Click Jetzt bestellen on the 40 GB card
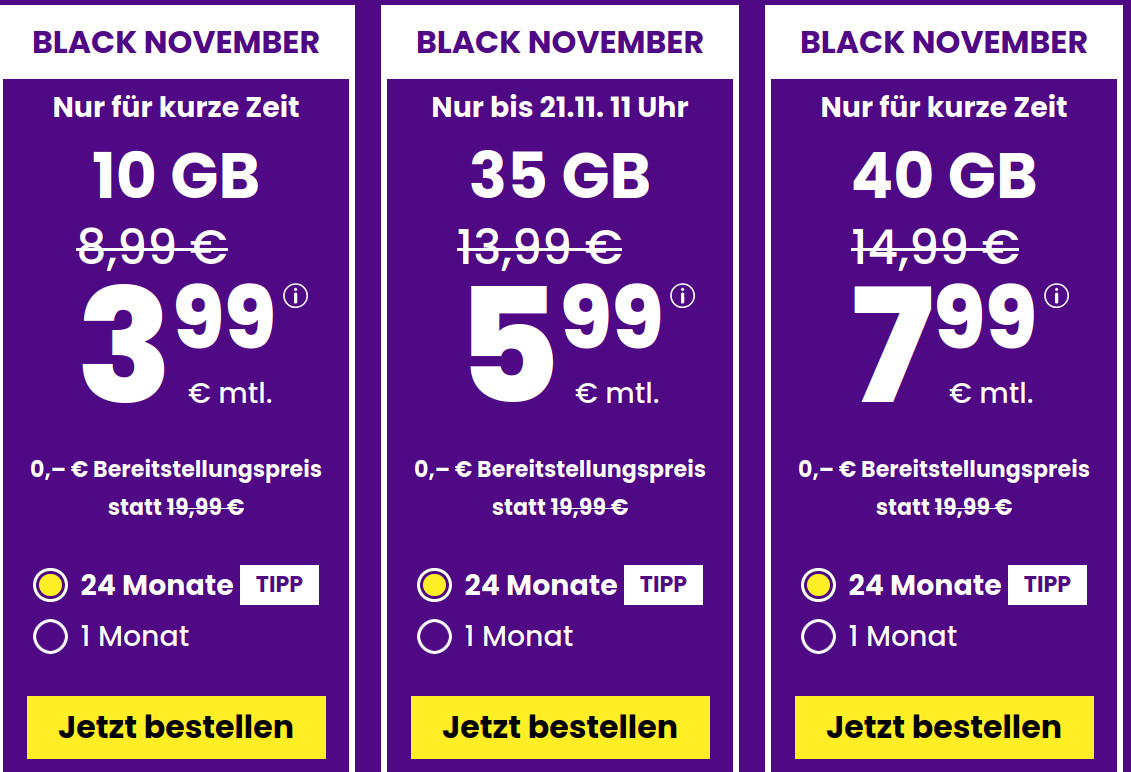1131x772 pixels. click(942, 727)
